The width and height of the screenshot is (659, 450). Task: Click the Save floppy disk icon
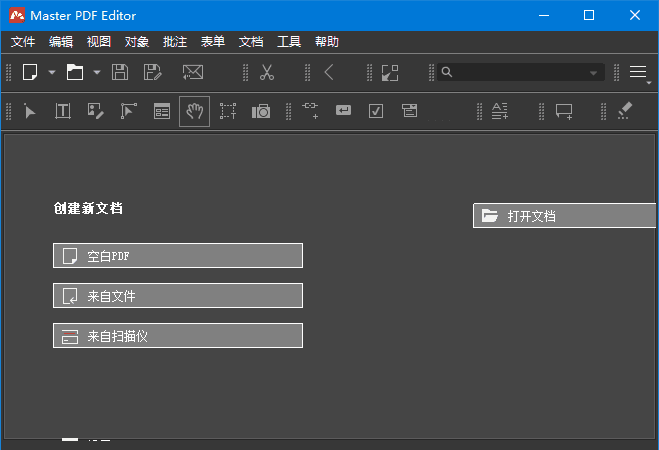coord(120,72)
